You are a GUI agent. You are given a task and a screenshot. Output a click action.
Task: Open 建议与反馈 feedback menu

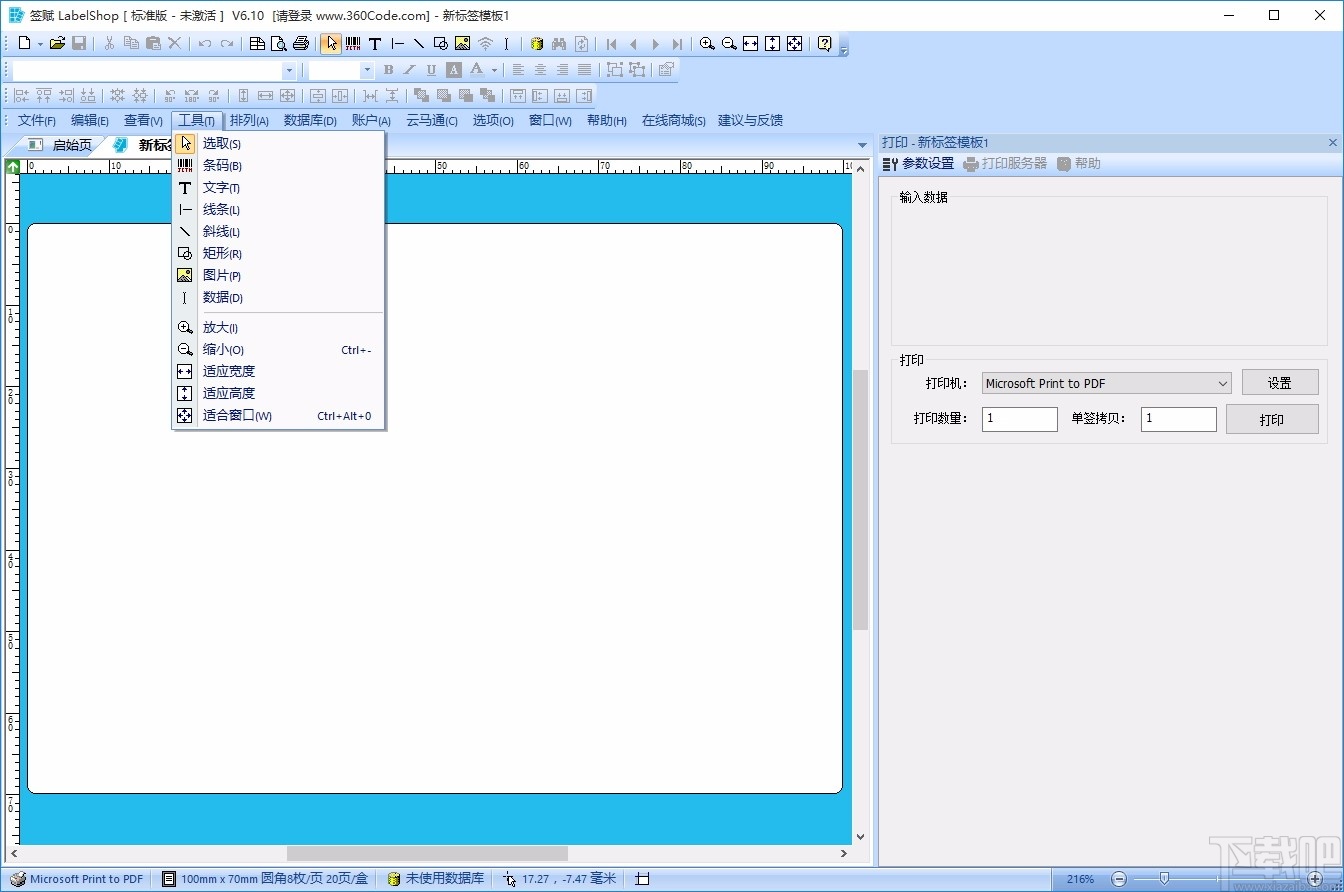[751, 121]
